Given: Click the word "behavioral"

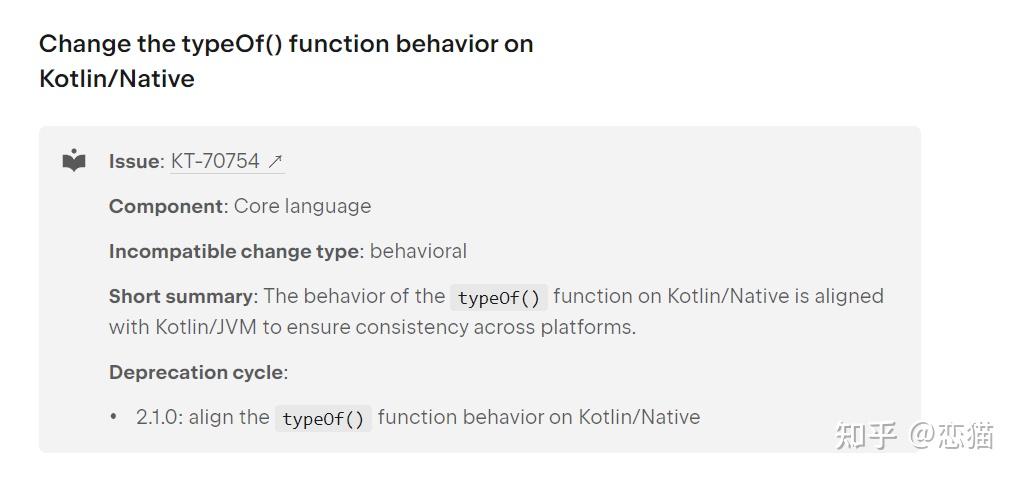Looking at the screenshot, I should click(x=418, y=251).
